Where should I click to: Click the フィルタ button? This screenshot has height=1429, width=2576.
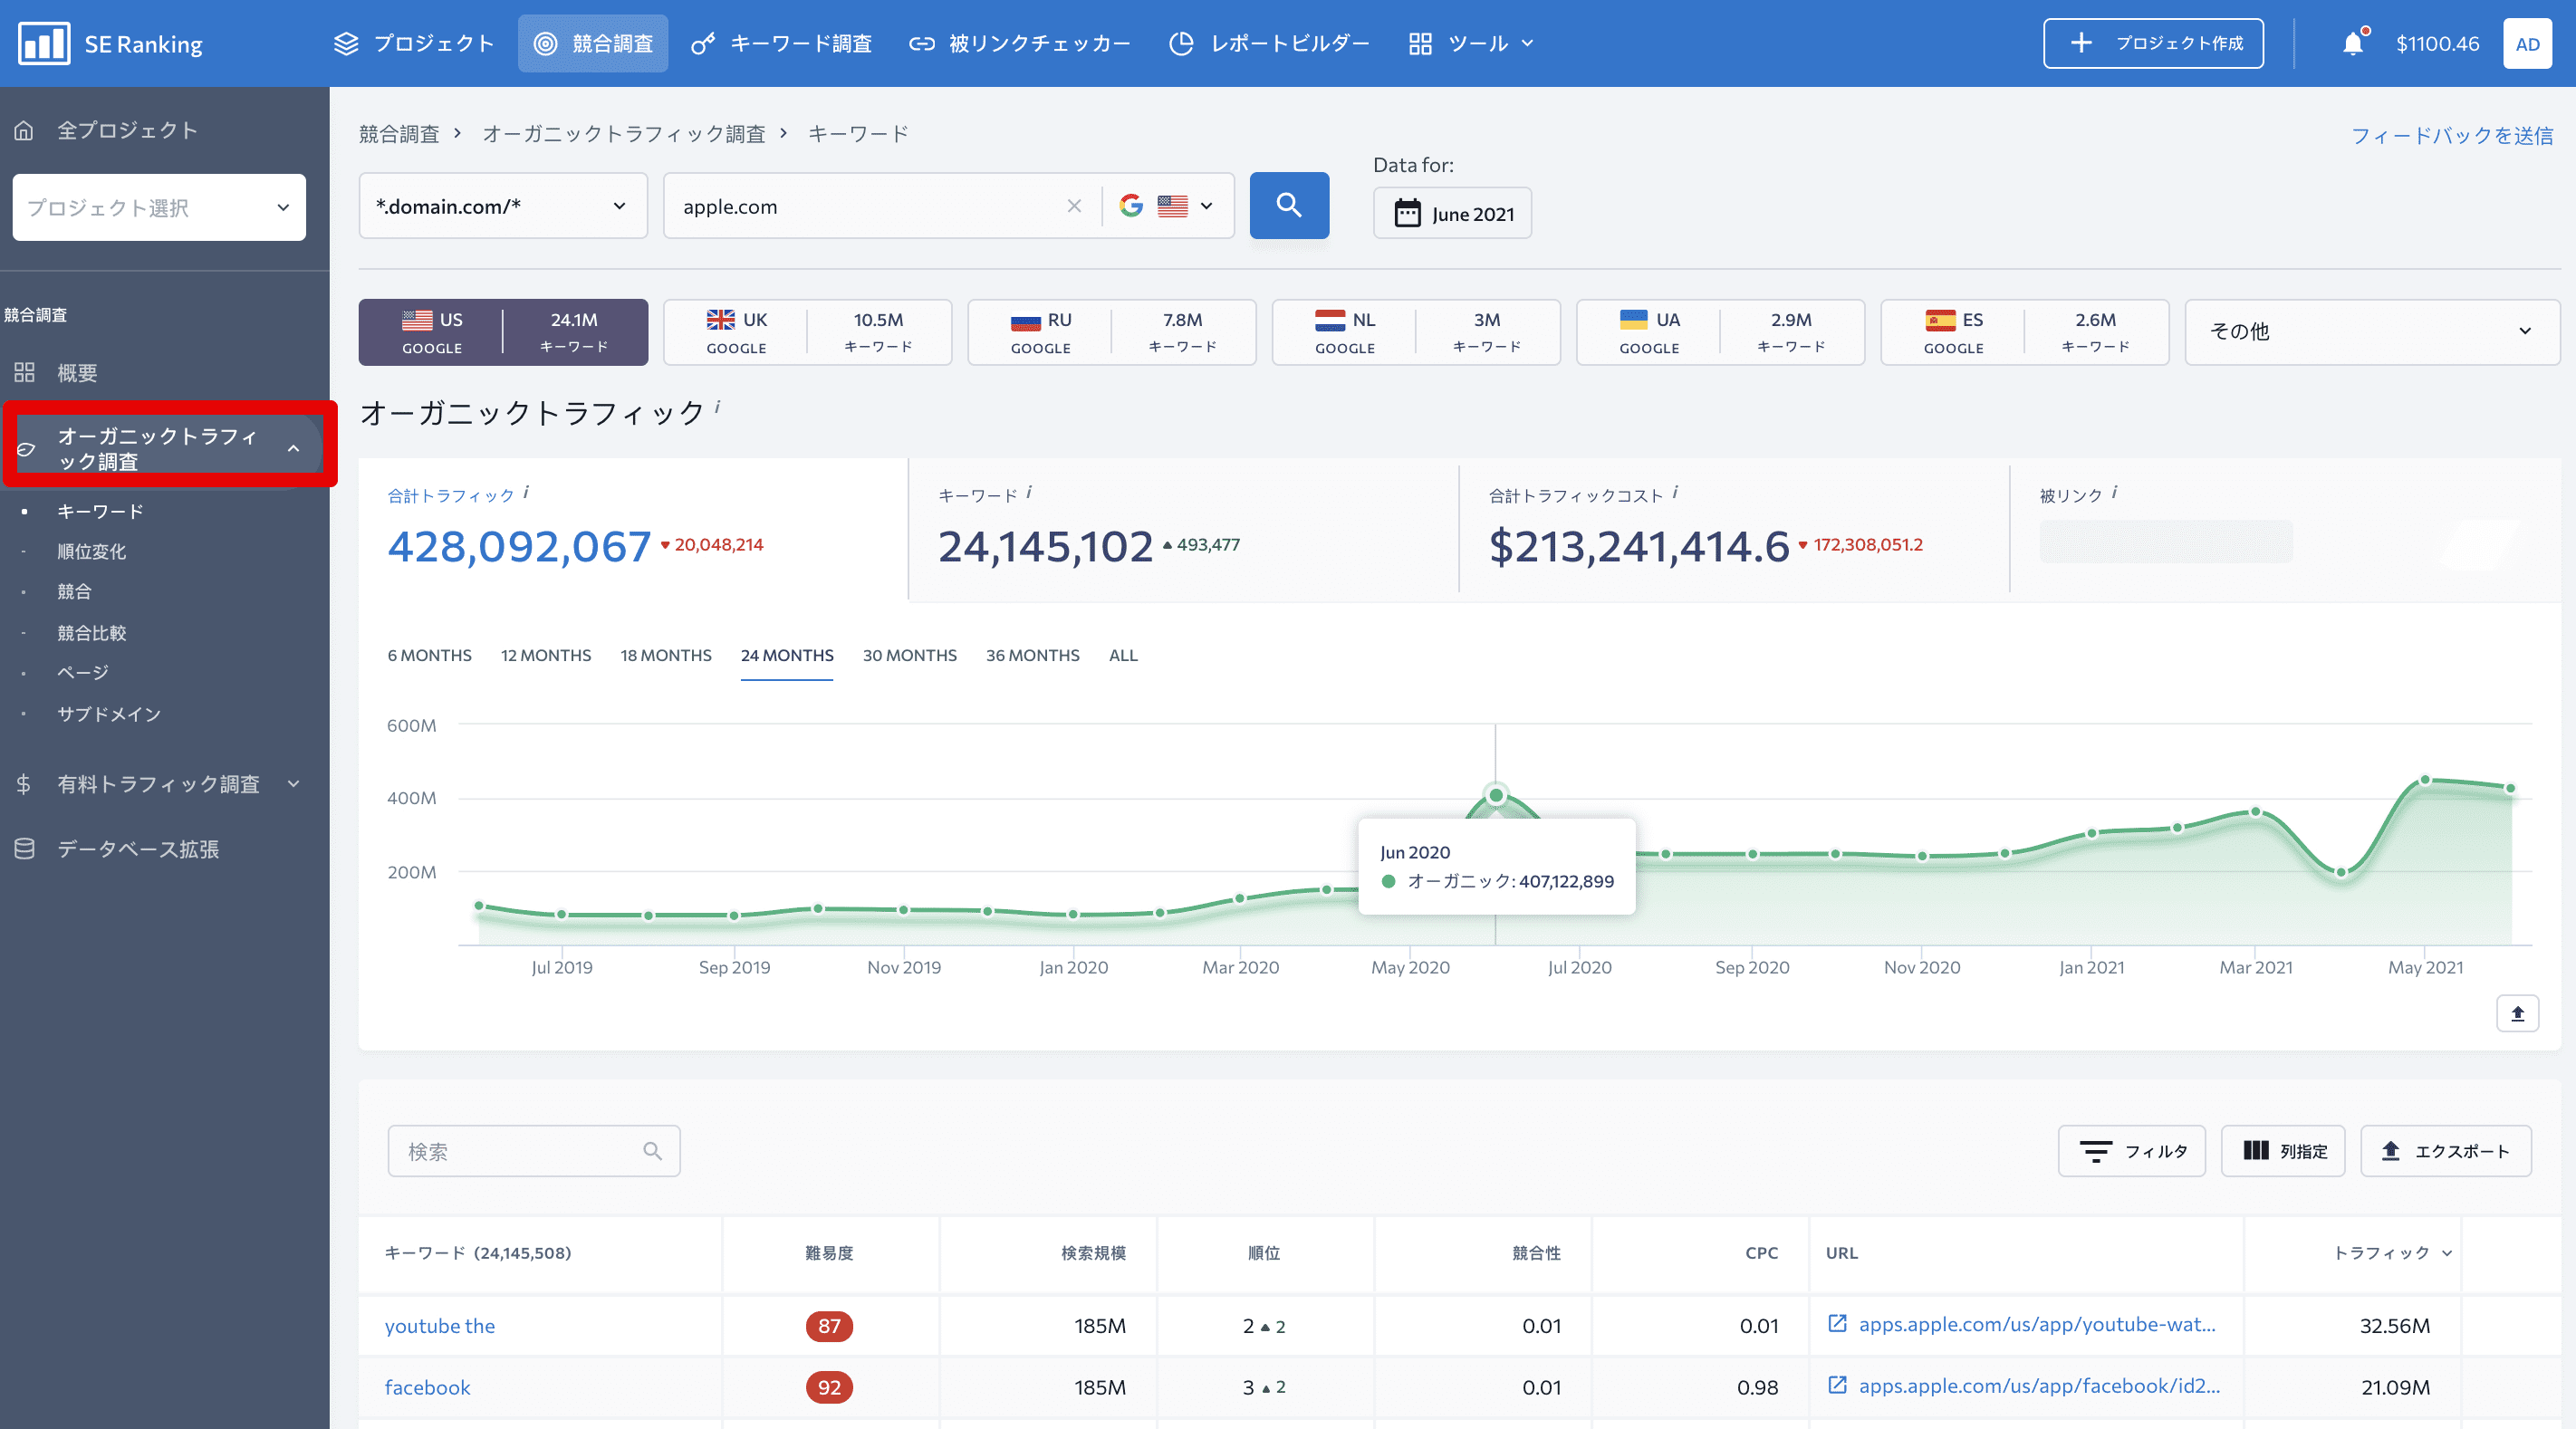pyautogui.click(x=2131, y=1151)
